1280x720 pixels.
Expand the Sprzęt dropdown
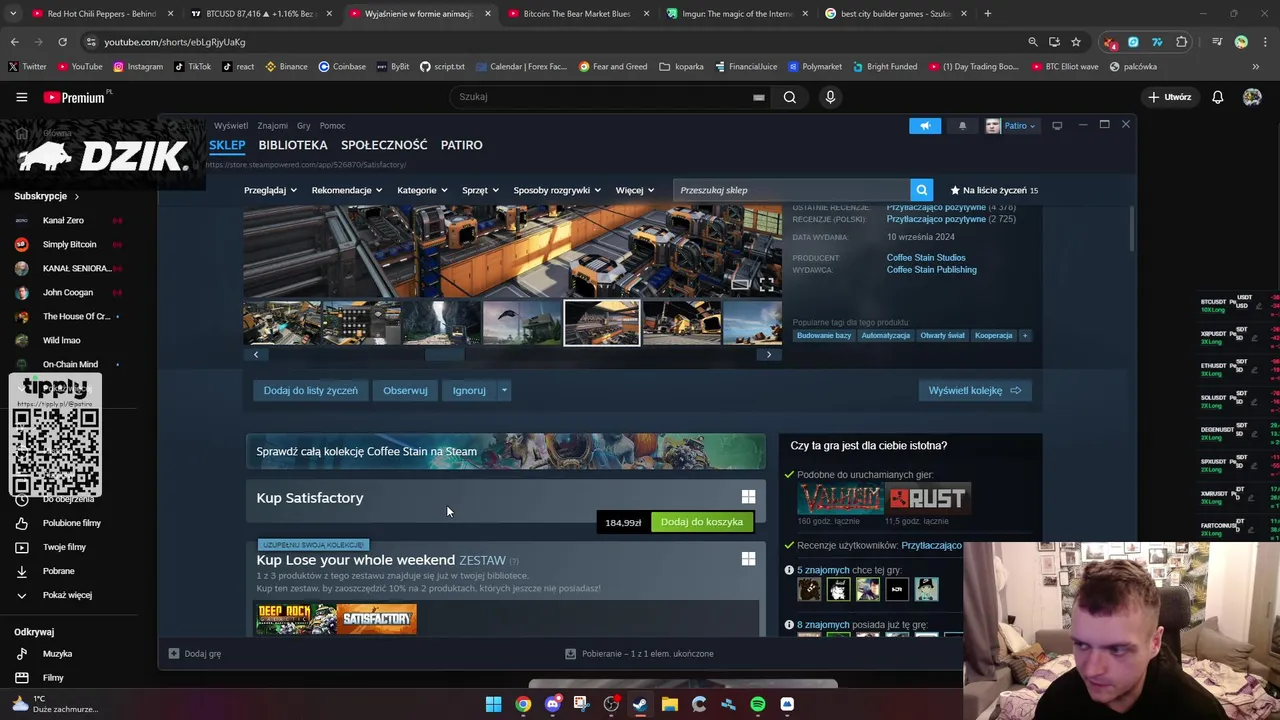point(481,190)
